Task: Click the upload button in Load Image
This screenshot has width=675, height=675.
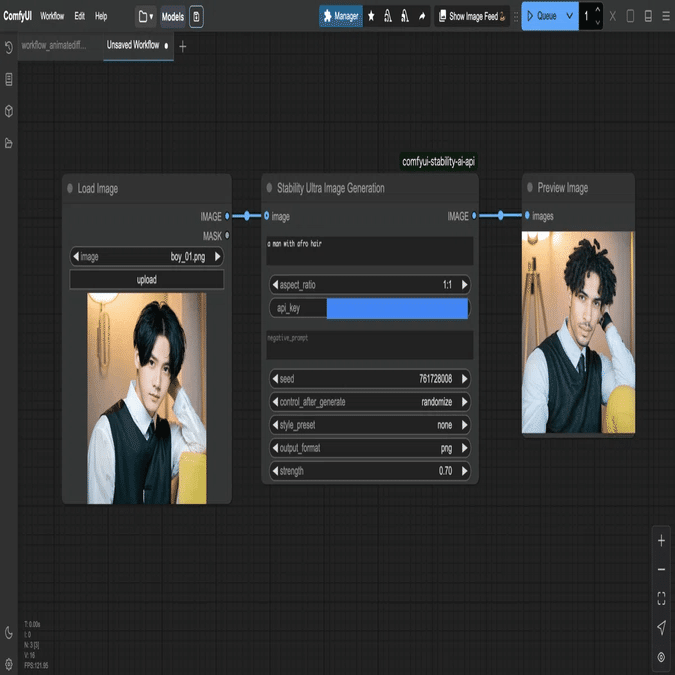Action: point(146,280)
